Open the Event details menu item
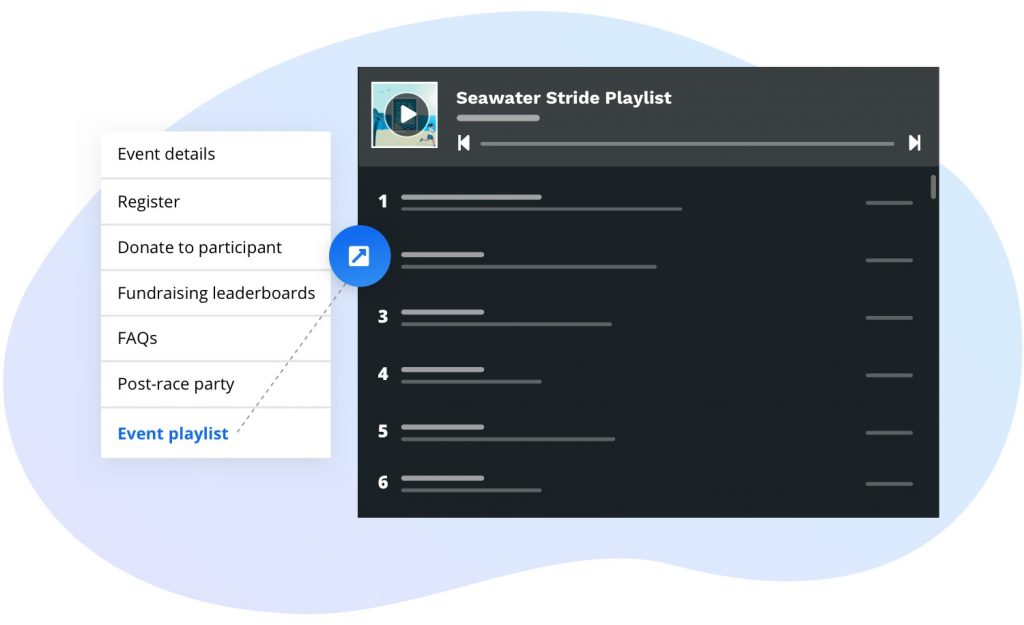1024x625 pixels. click(166, 154)
